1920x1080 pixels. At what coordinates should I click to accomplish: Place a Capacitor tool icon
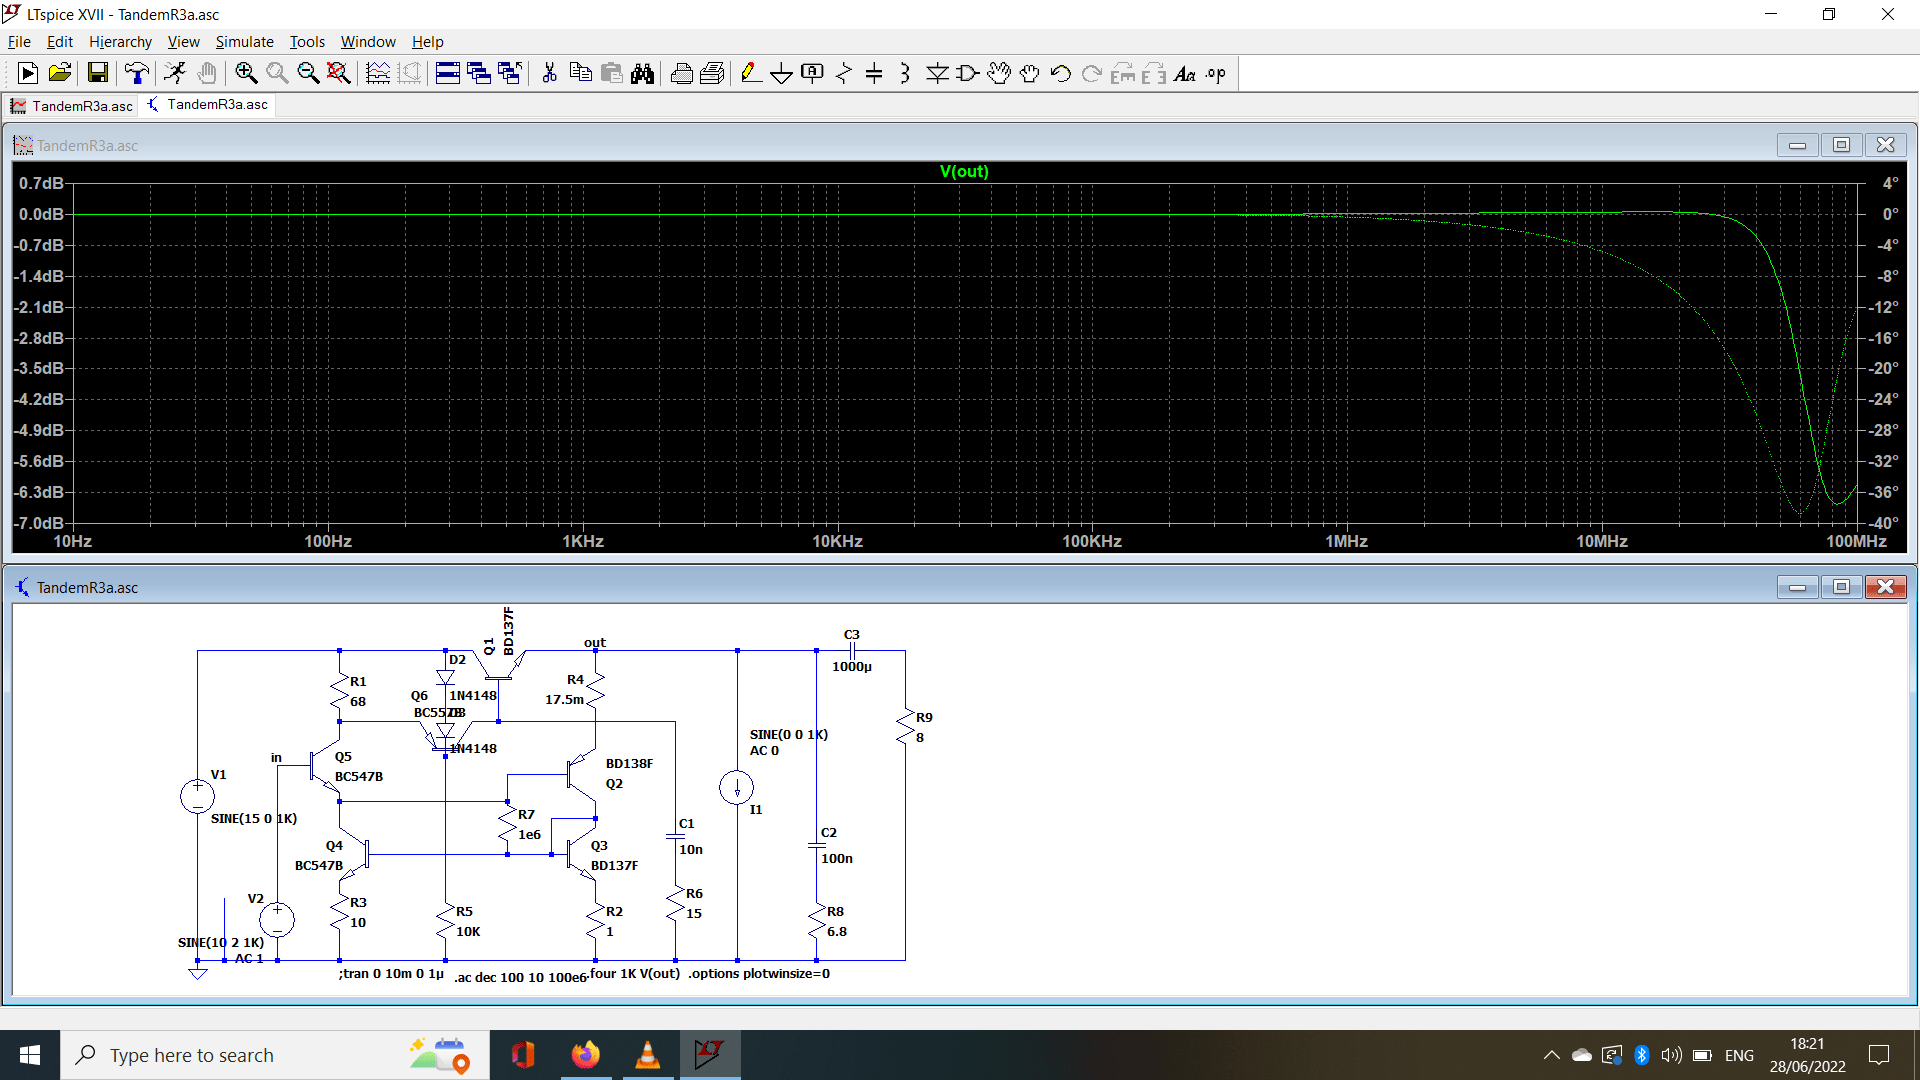[874, 73]
